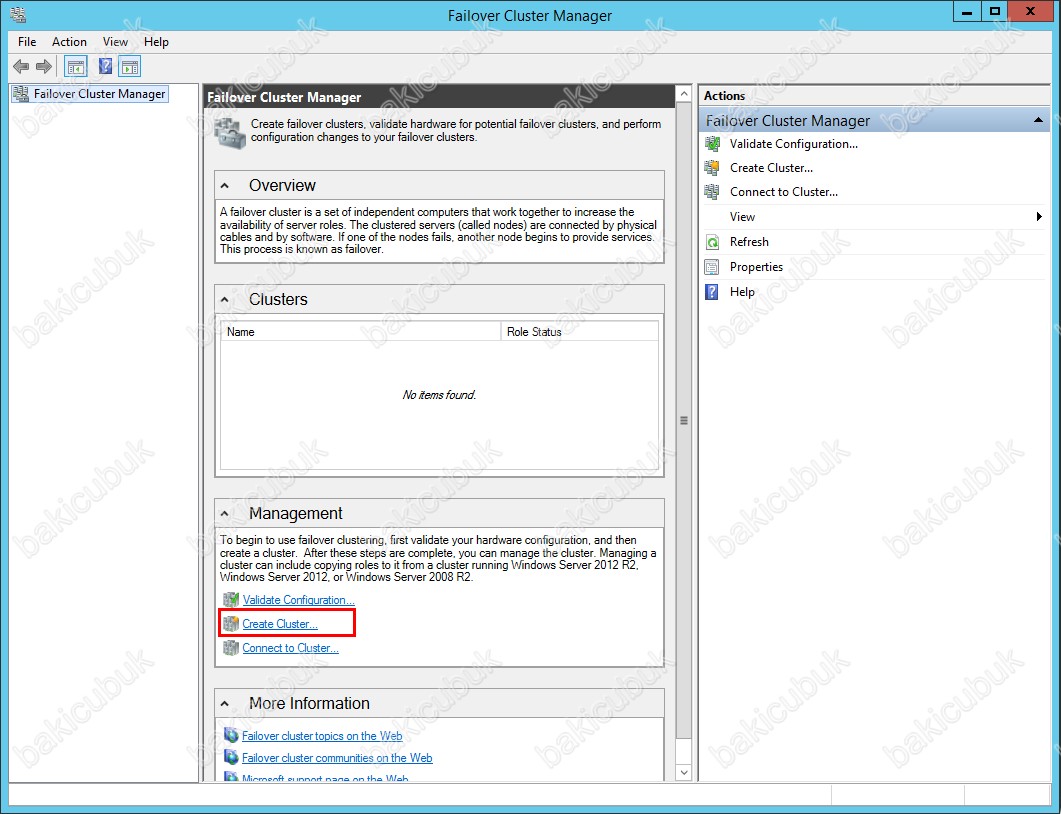Screen dimensions: 1061x814
Task: Open the window system menu icon in title bar
Action: click(18, 14)
